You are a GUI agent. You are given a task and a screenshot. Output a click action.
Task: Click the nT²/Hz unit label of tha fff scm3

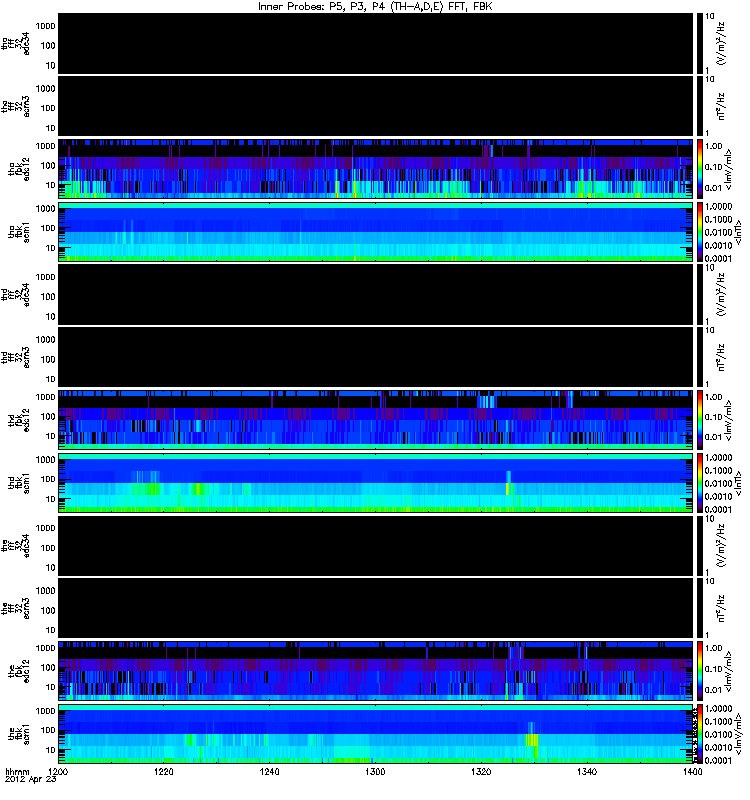point(722,106)
